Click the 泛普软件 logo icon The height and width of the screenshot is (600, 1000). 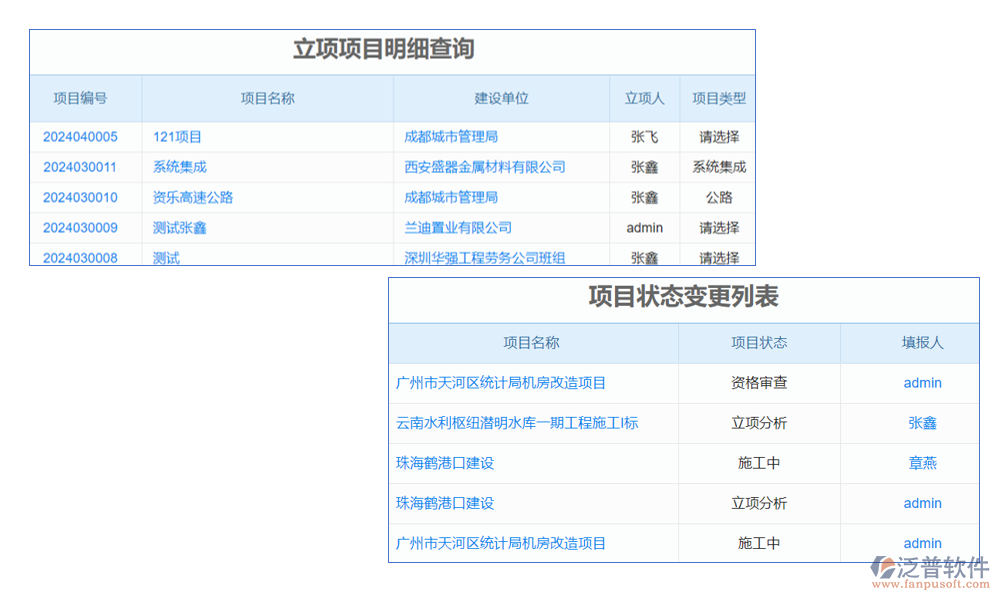point(882,567)
